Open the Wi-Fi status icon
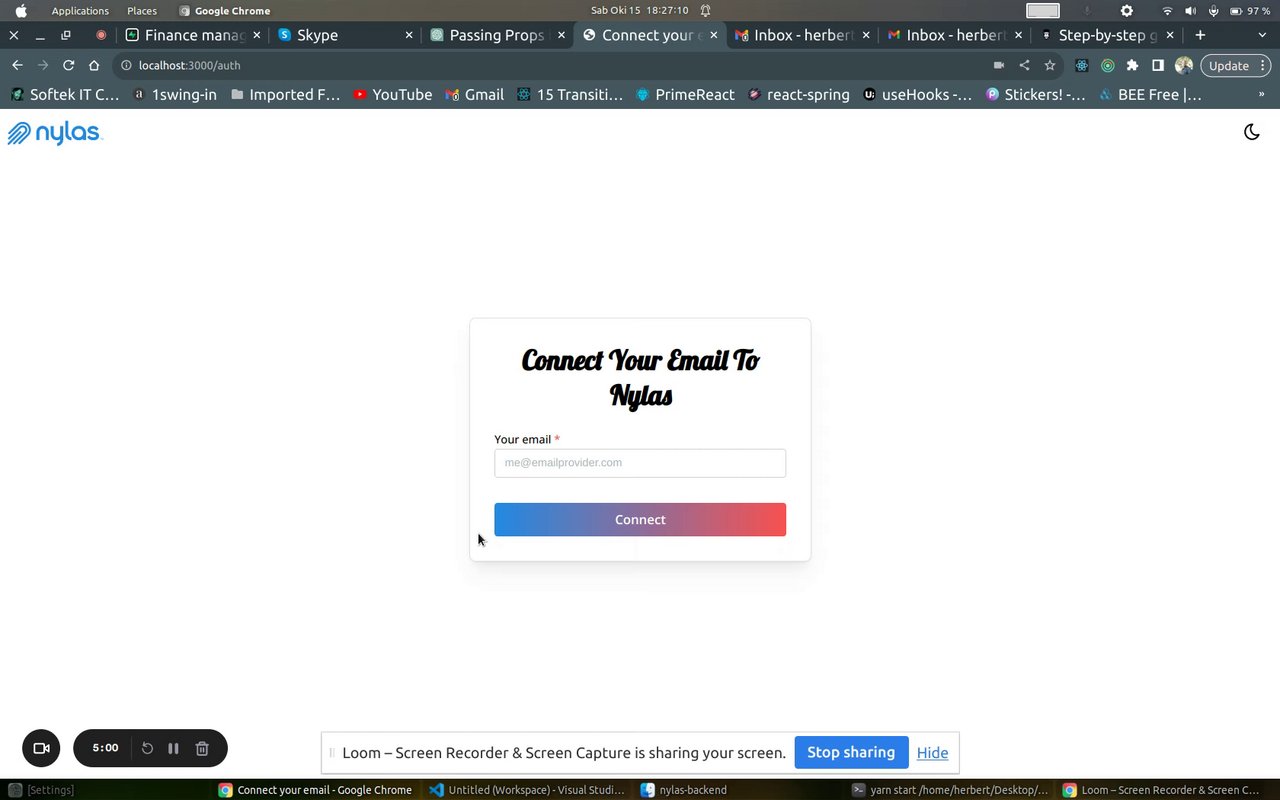1280x800 pixels. click(1167, 11)
